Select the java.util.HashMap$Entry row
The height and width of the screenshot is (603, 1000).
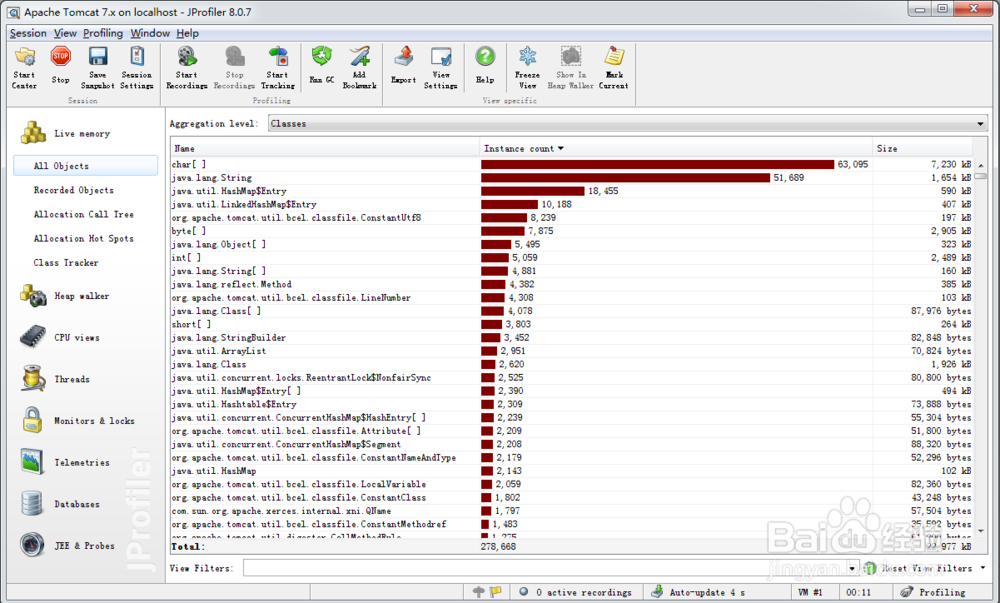pyautogui.click(x=572, y=191)
